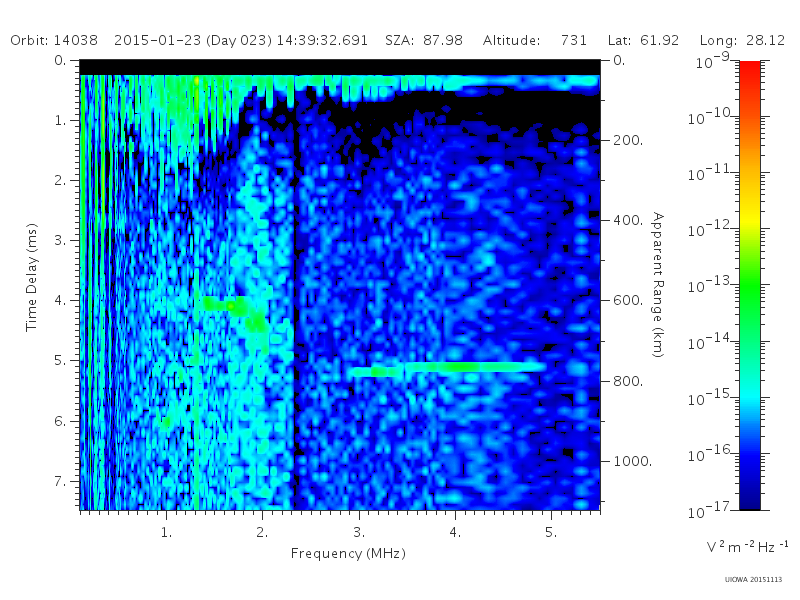
Task: Click the 'Apparent Range (km)' axis label
Action: tap(658, 285)
